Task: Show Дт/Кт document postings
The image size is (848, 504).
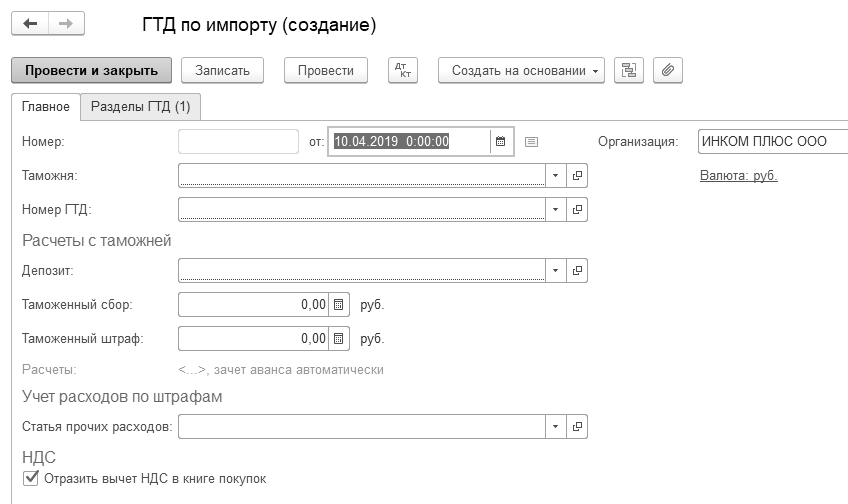Action: tap(403, 70)
